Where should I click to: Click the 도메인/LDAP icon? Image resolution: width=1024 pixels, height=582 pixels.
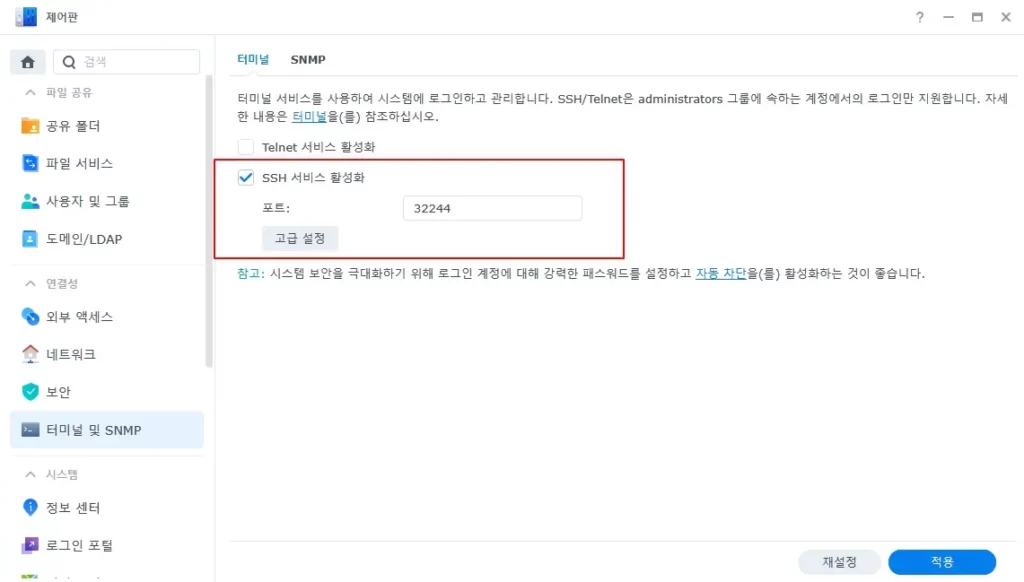[30, 239]
